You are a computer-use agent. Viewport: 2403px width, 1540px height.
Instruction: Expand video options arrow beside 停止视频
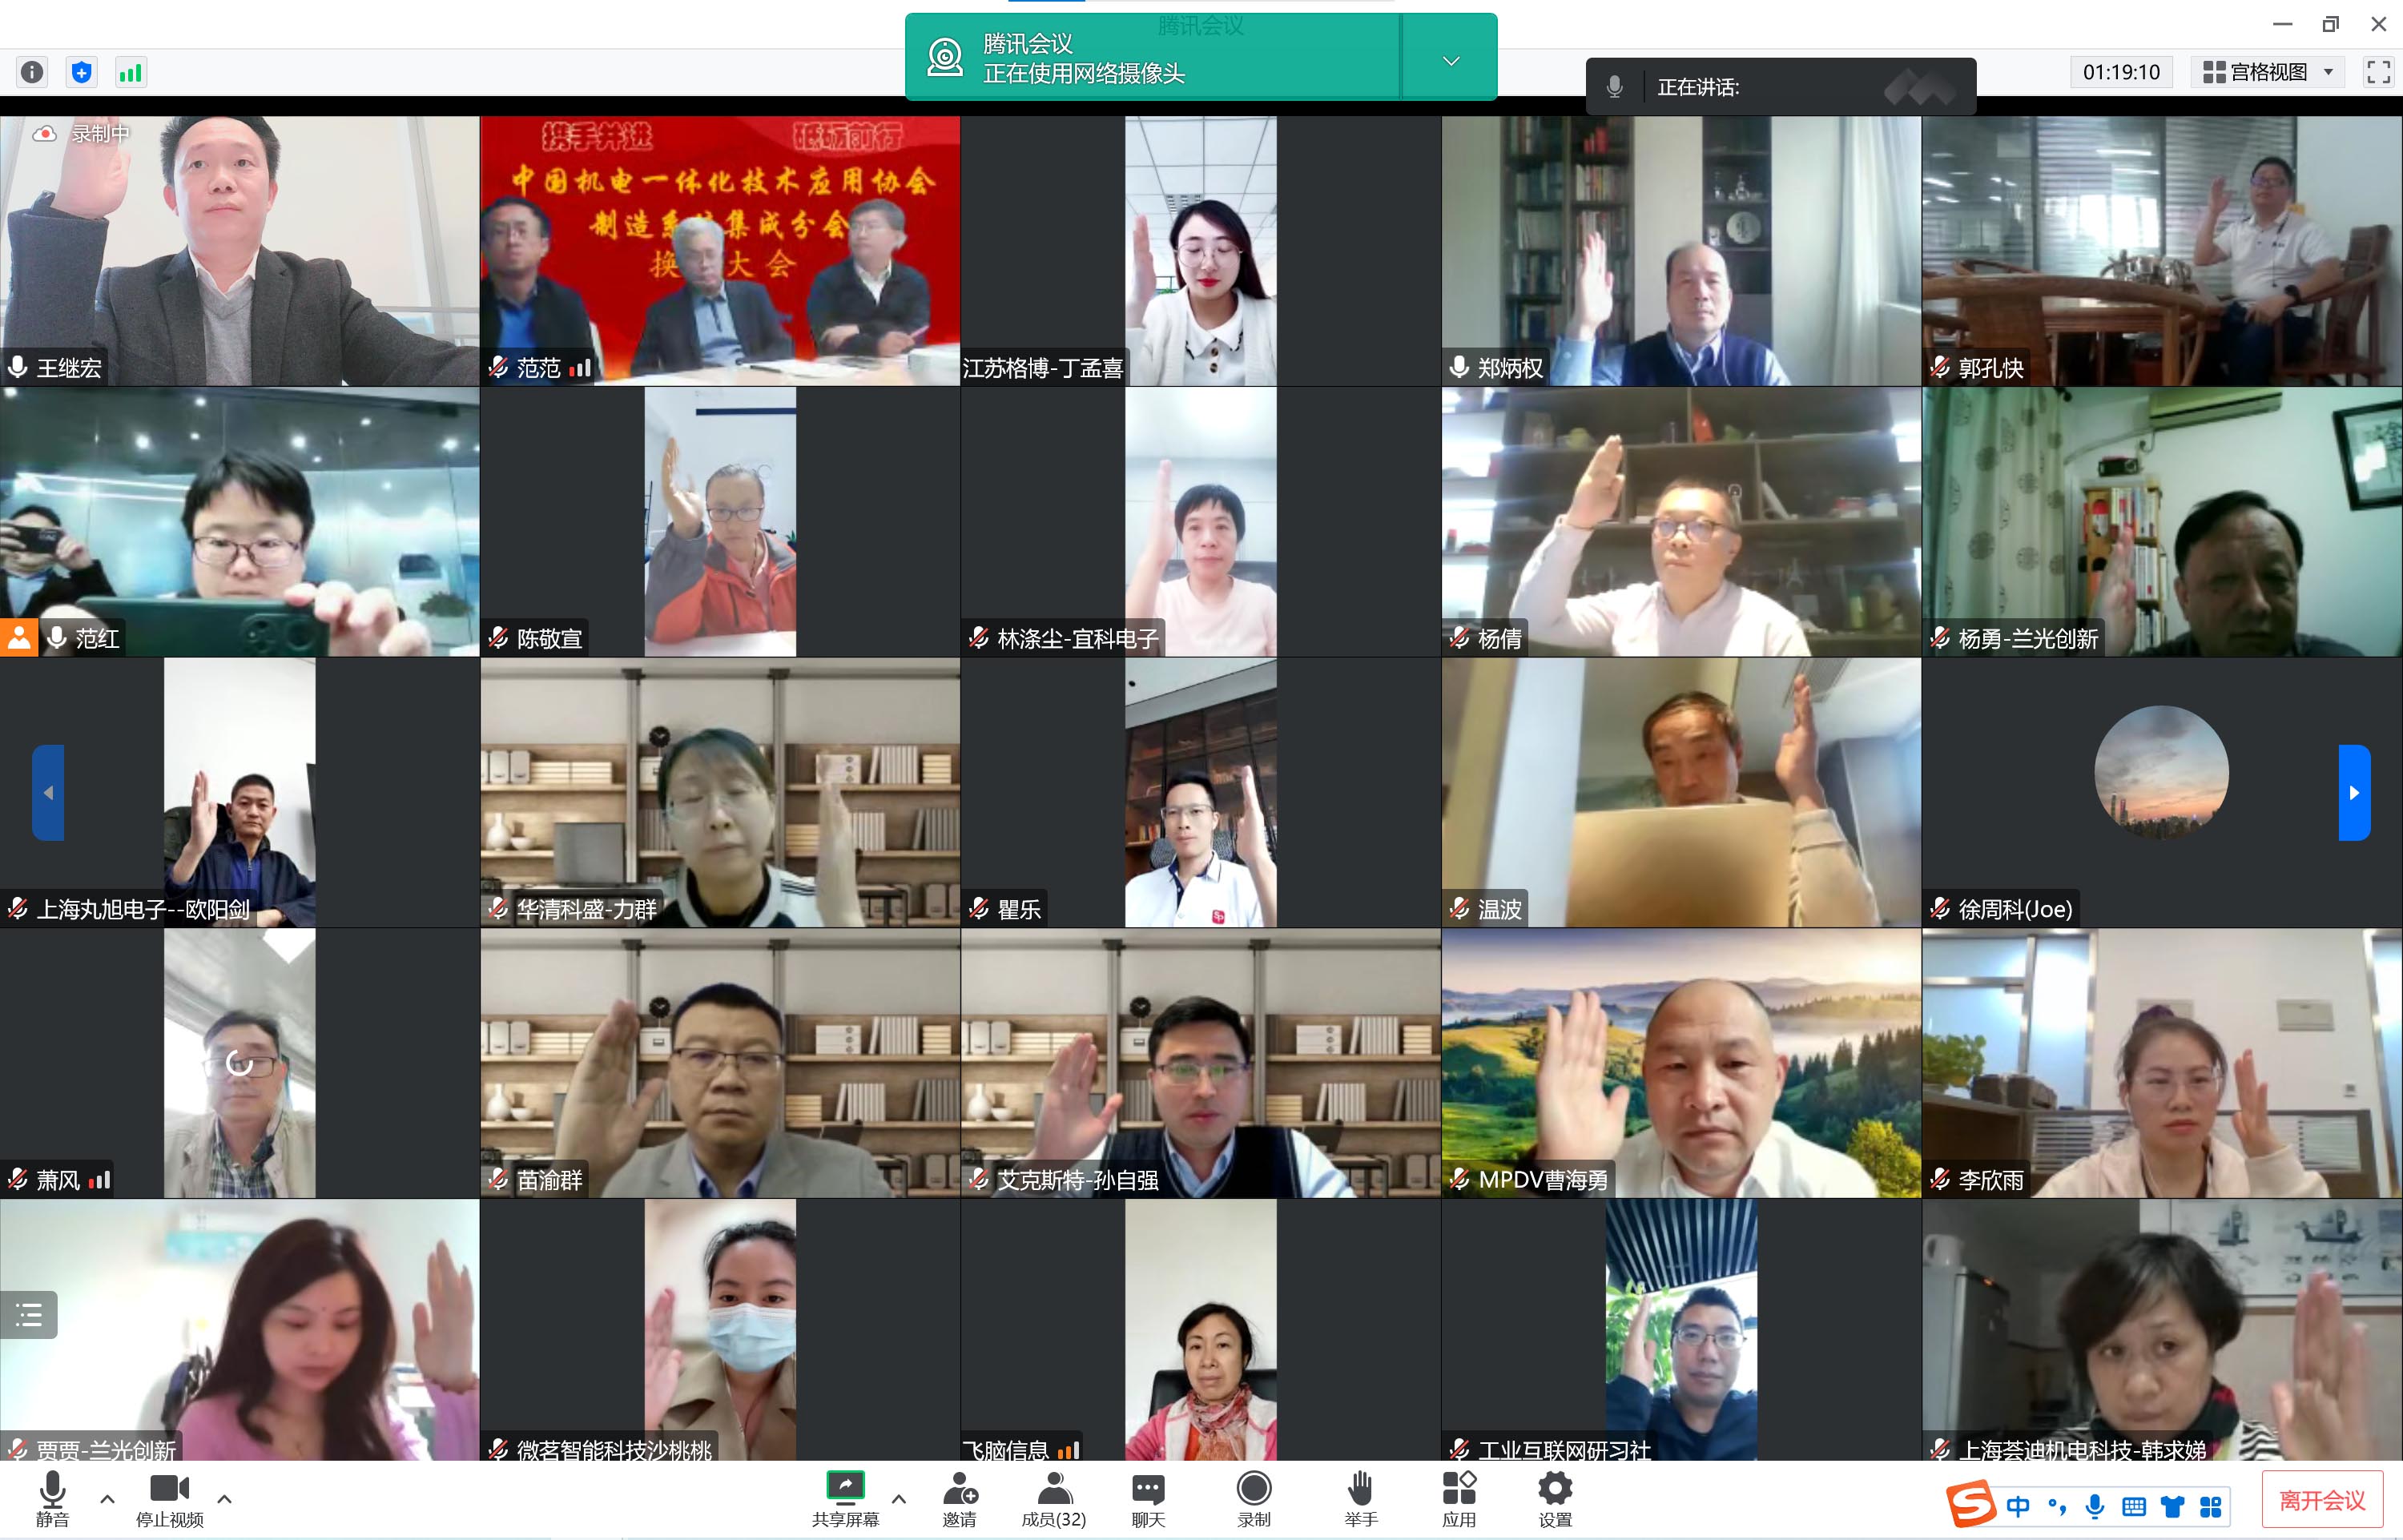pyautogui.click(x=224, y=1498)
